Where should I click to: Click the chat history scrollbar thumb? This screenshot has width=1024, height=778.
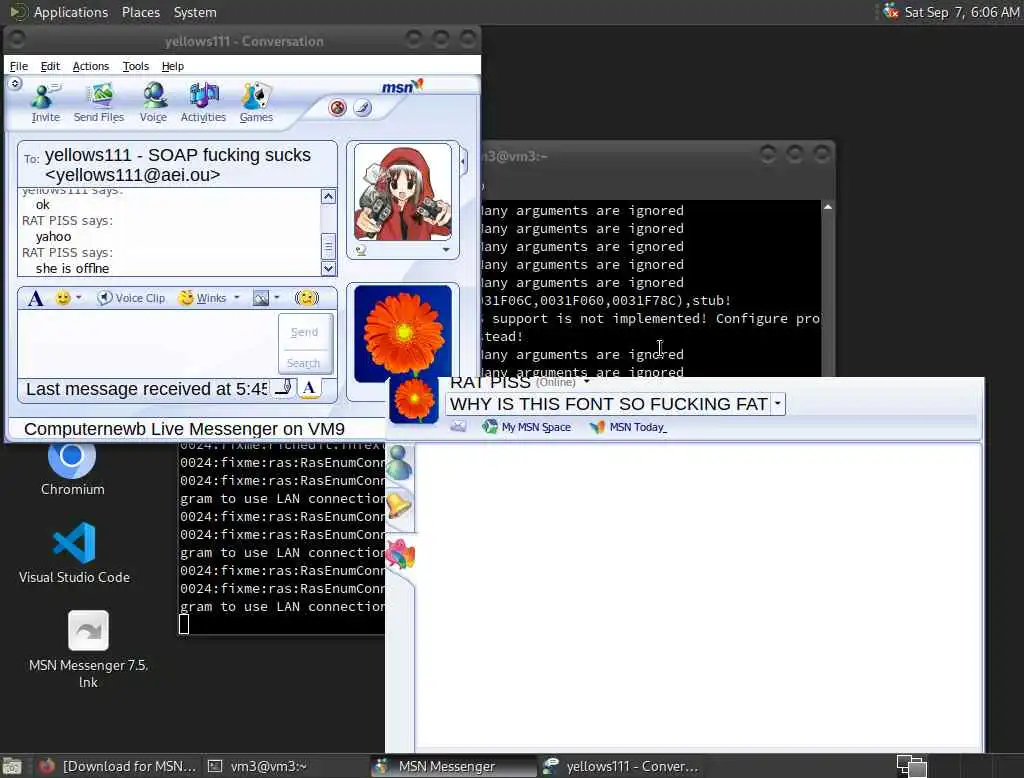(328, 246)
